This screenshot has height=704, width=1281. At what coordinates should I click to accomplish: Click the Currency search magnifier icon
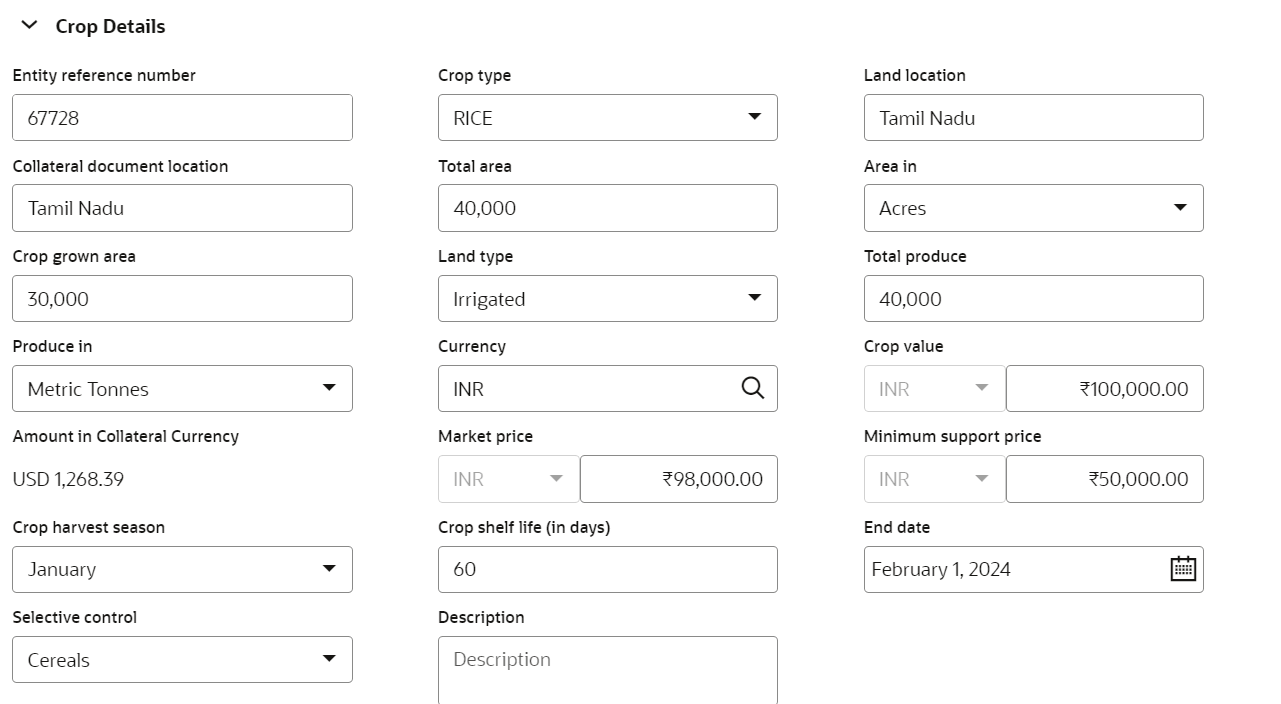753,388
